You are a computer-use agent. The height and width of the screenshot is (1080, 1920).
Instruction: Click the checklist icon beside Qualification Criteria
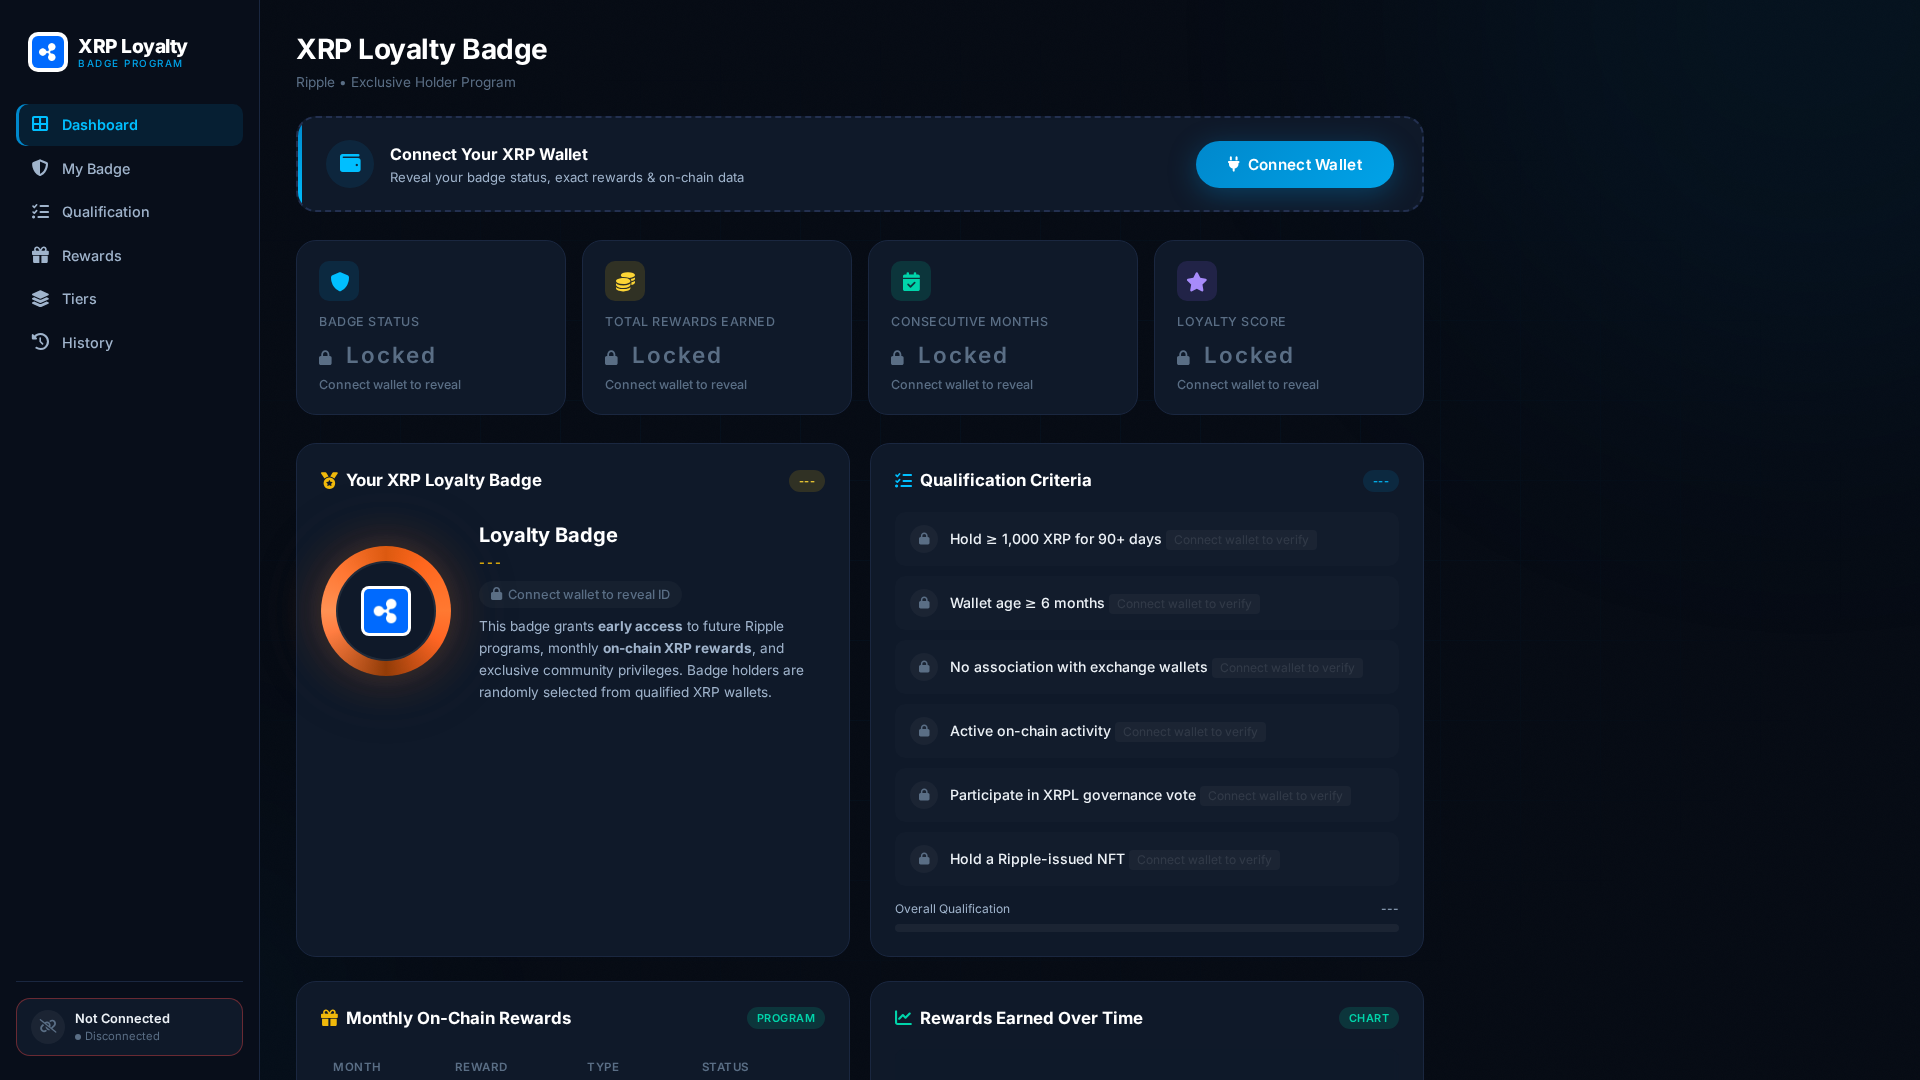point(903,481)
